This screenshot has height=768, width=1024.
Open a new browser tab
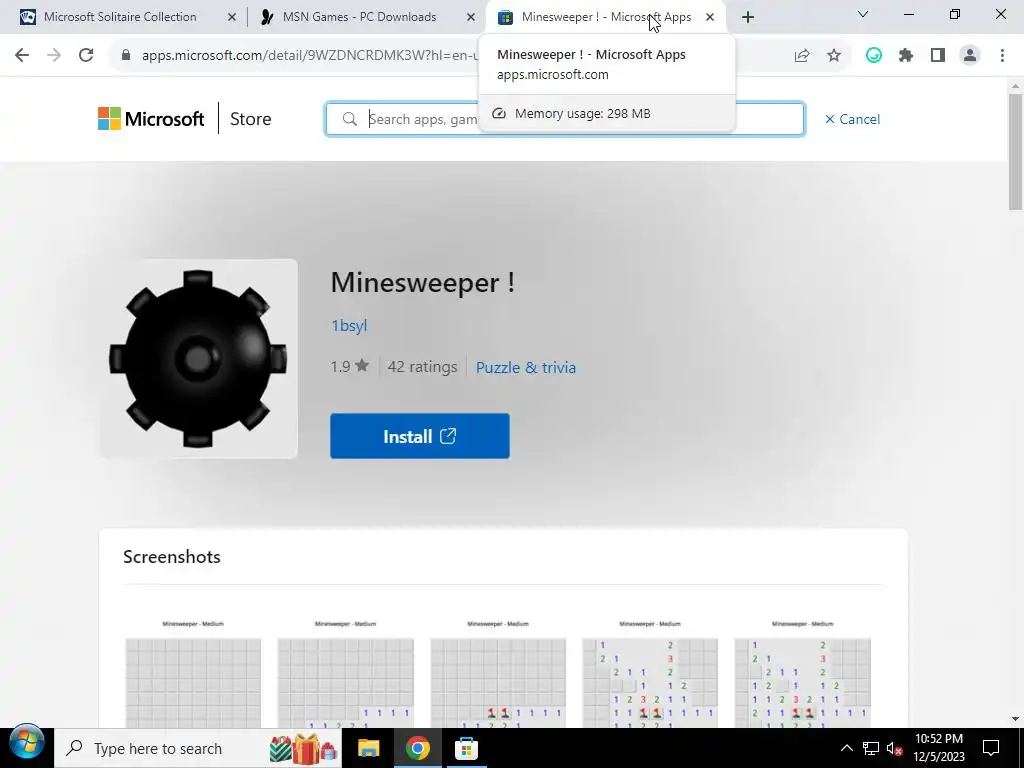748,17
